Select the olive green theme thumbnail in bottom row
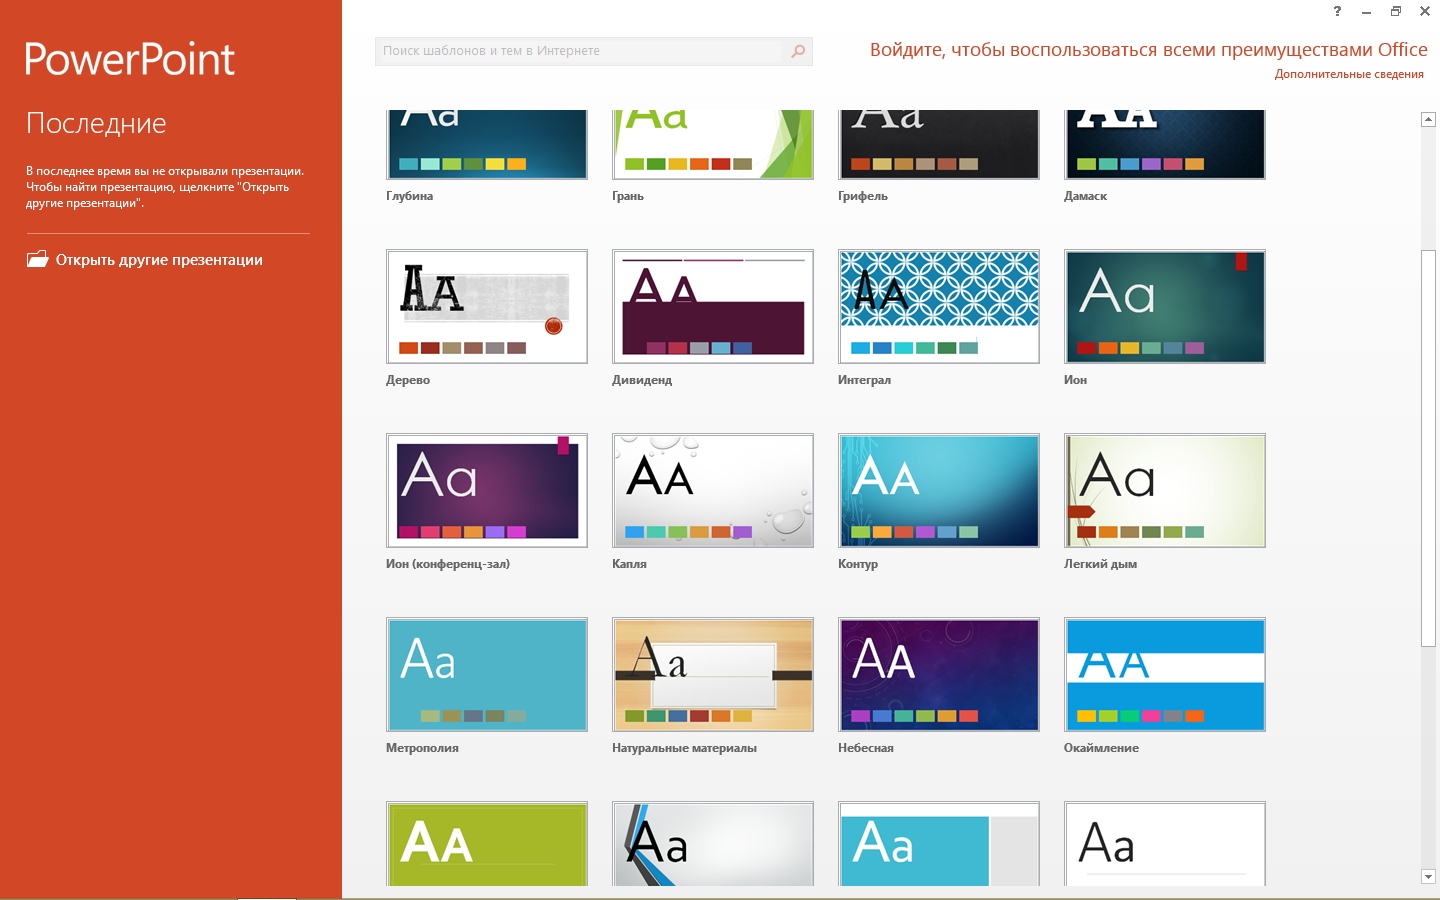Image resolution: width=1440 pixels, height=900 pixels. (x=487, y=843)
